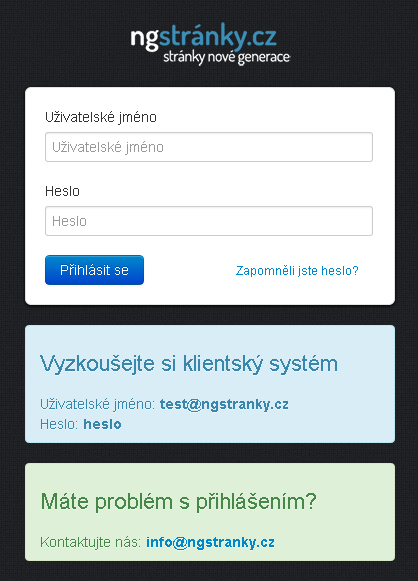Click the 'Máte problém s přihlášením?' heading

(x=179, y=502)
